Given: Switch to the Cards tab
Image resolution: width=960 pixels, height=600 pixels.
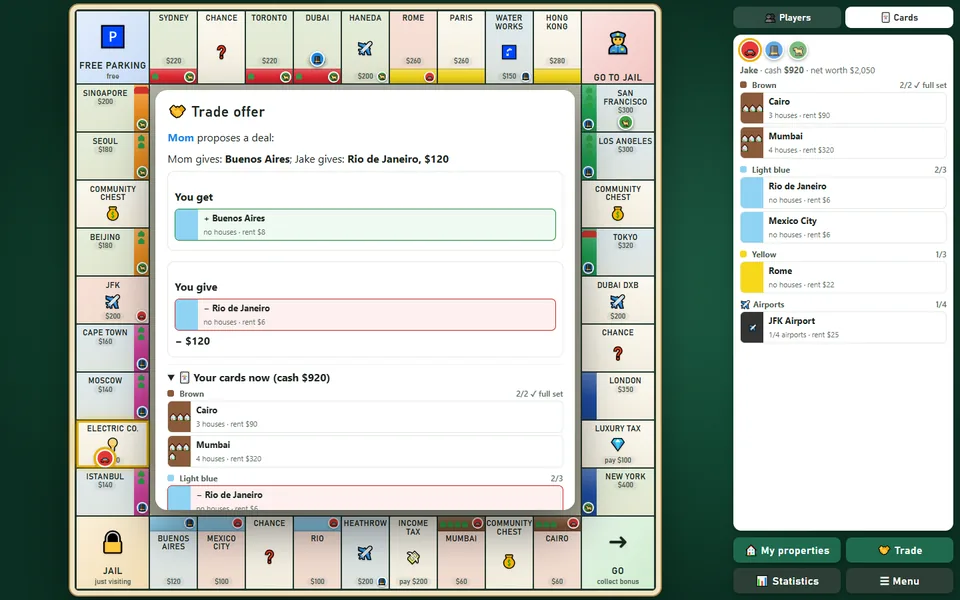Looking at the screenshot, I should (x=899, y=18).
